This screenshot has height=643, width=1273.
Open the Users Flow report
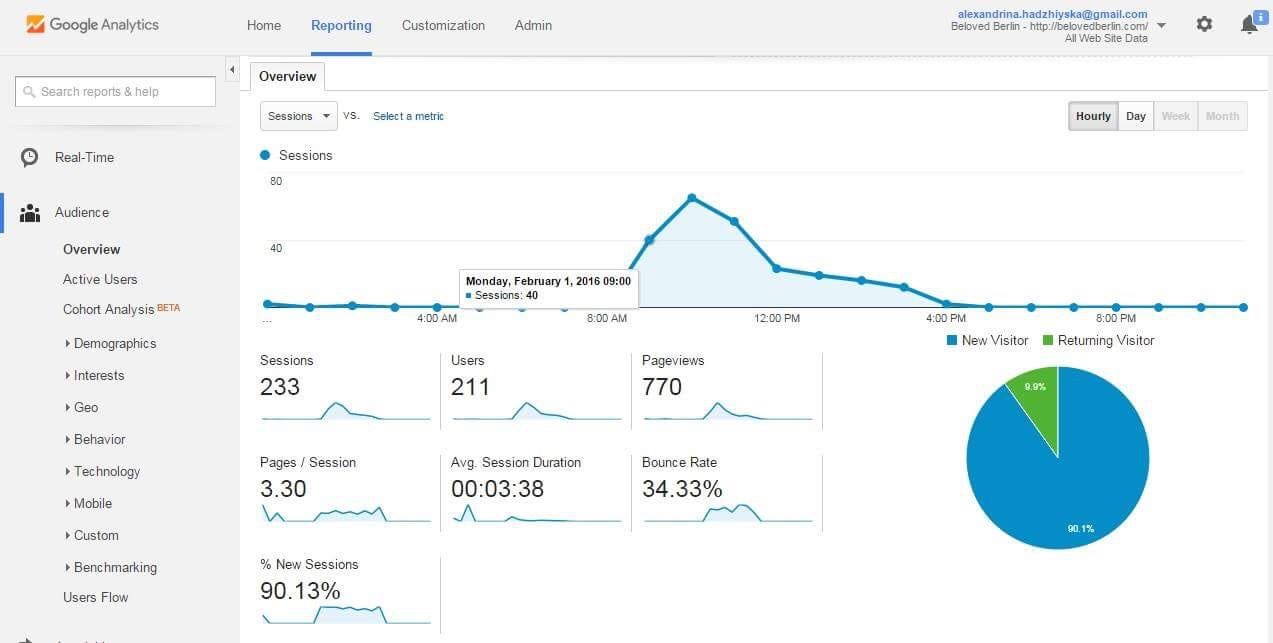(96, 597)
